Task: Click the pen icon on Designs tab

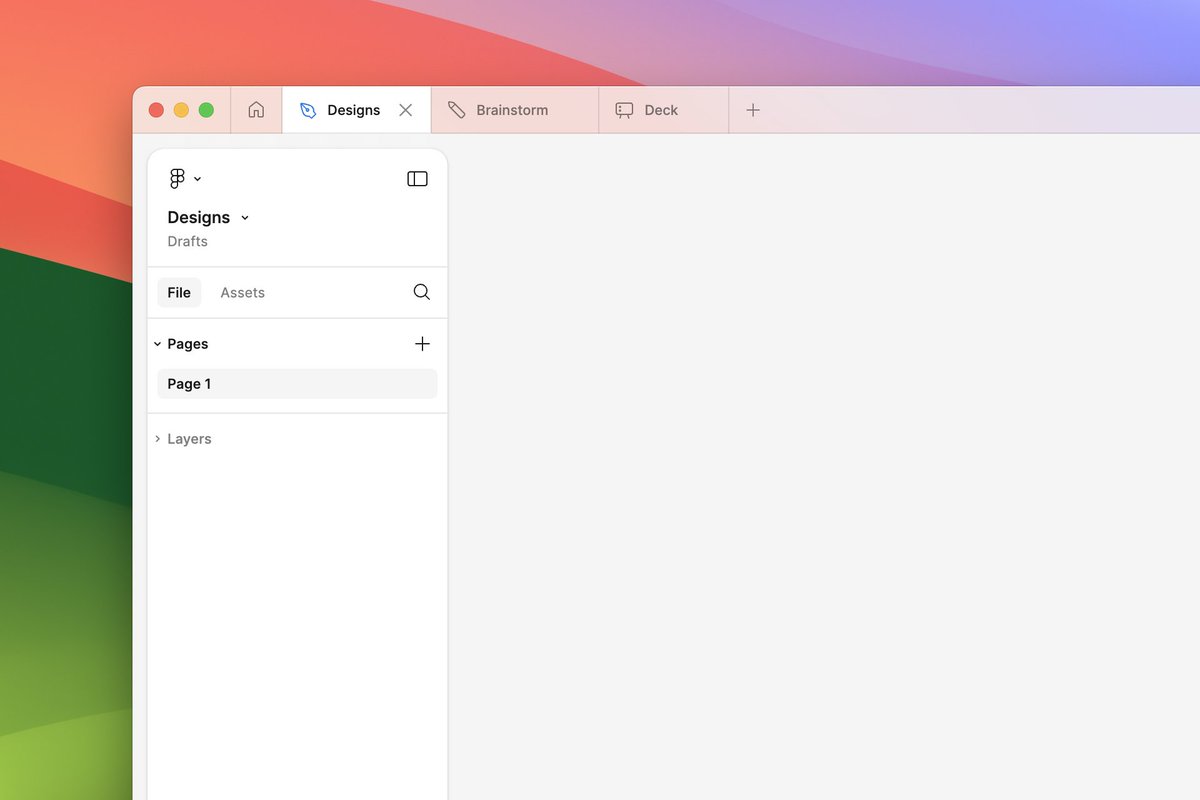Action: coord(308,110)
